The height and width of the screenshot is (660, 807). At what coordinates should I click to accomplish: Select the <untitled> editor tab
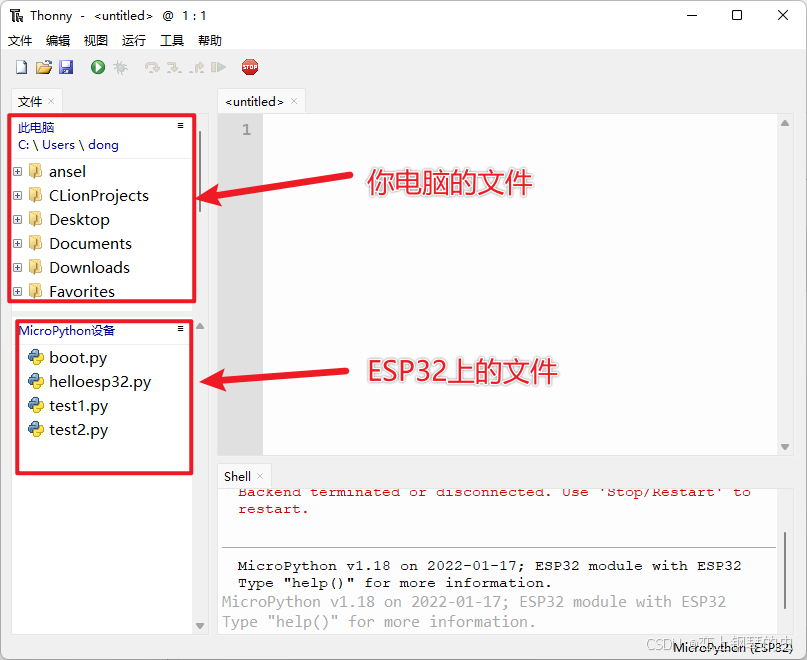[x=254, y=101]
